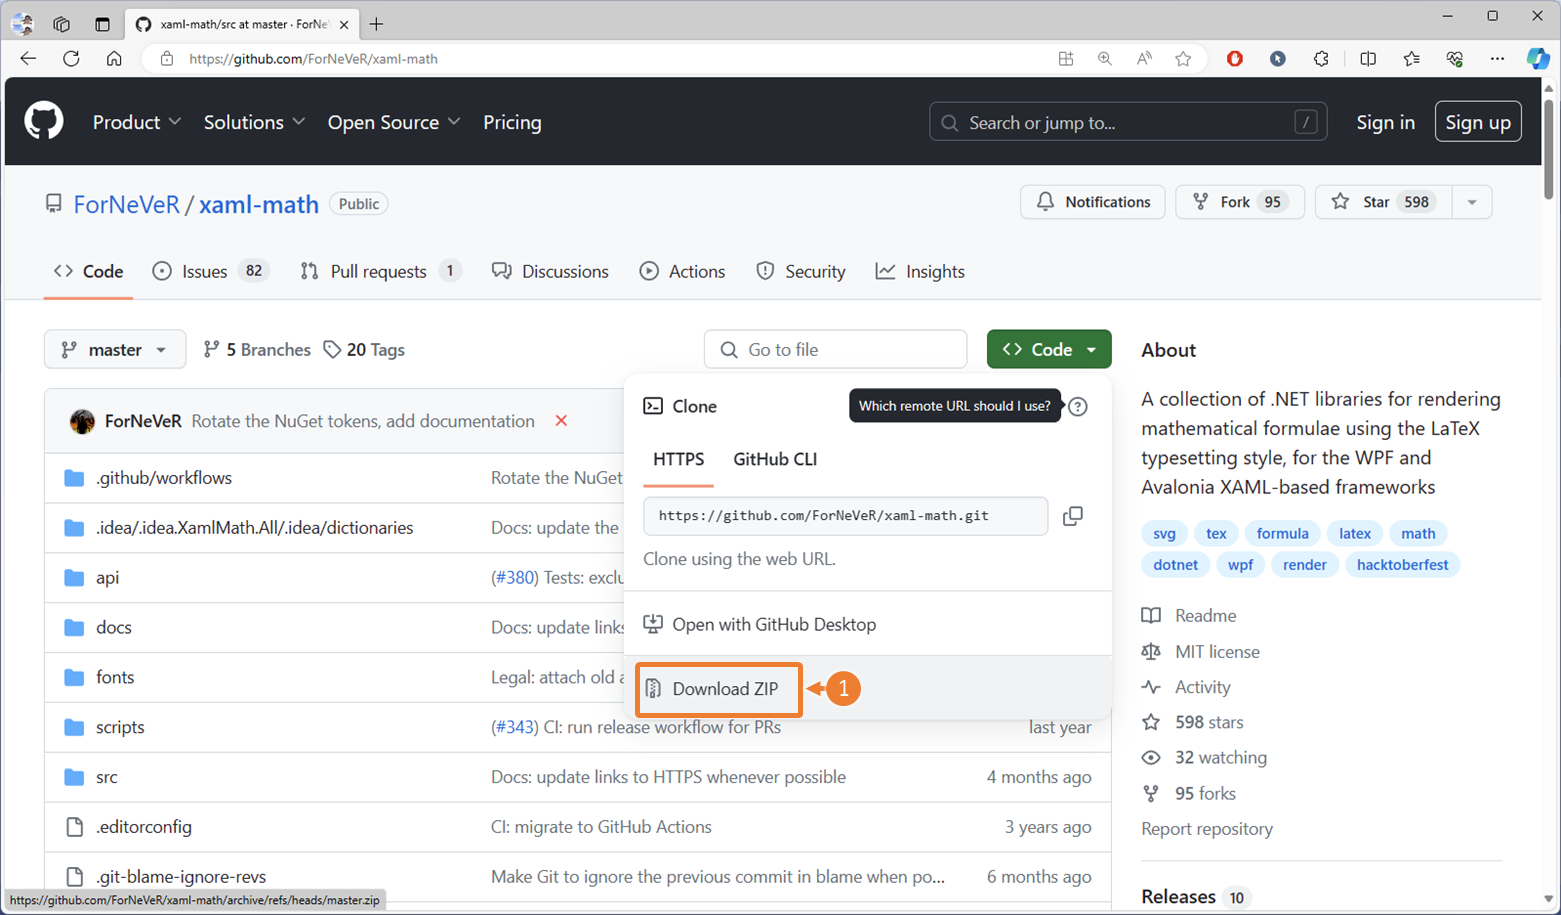Open the Discussions tab
Viewport: 1561px width, 915px height.
click(550, 271)
